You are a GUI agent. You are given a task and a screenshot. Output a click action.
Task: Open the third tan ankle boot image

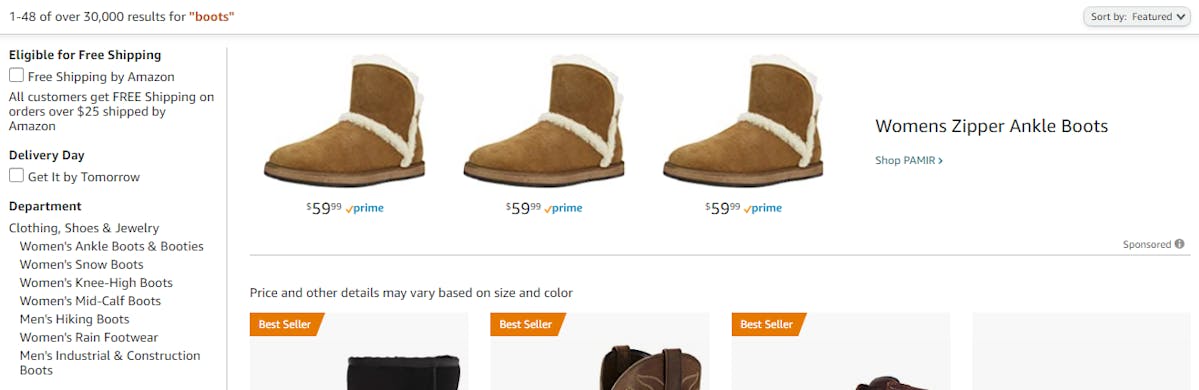point(743,121)
